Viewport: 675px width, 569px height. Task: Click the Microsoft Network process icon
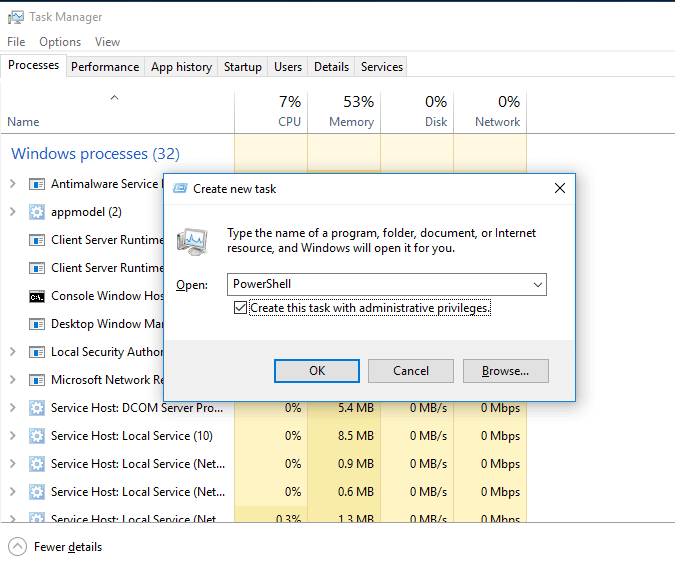(x=37, y=380)
